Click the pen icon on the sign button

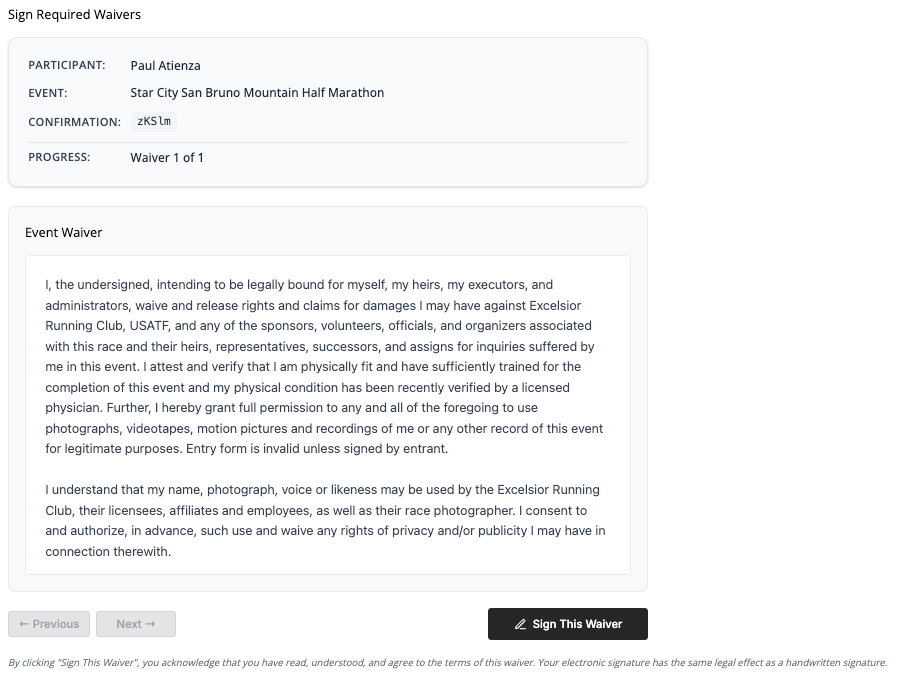pyautogui.click(x=520, y=624)
